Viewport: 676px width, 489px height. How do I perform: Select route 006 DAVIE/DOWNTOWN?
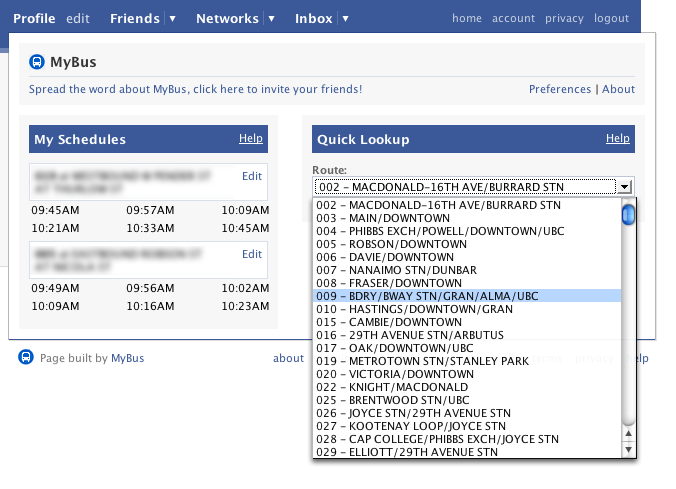(x=467, y=257)
